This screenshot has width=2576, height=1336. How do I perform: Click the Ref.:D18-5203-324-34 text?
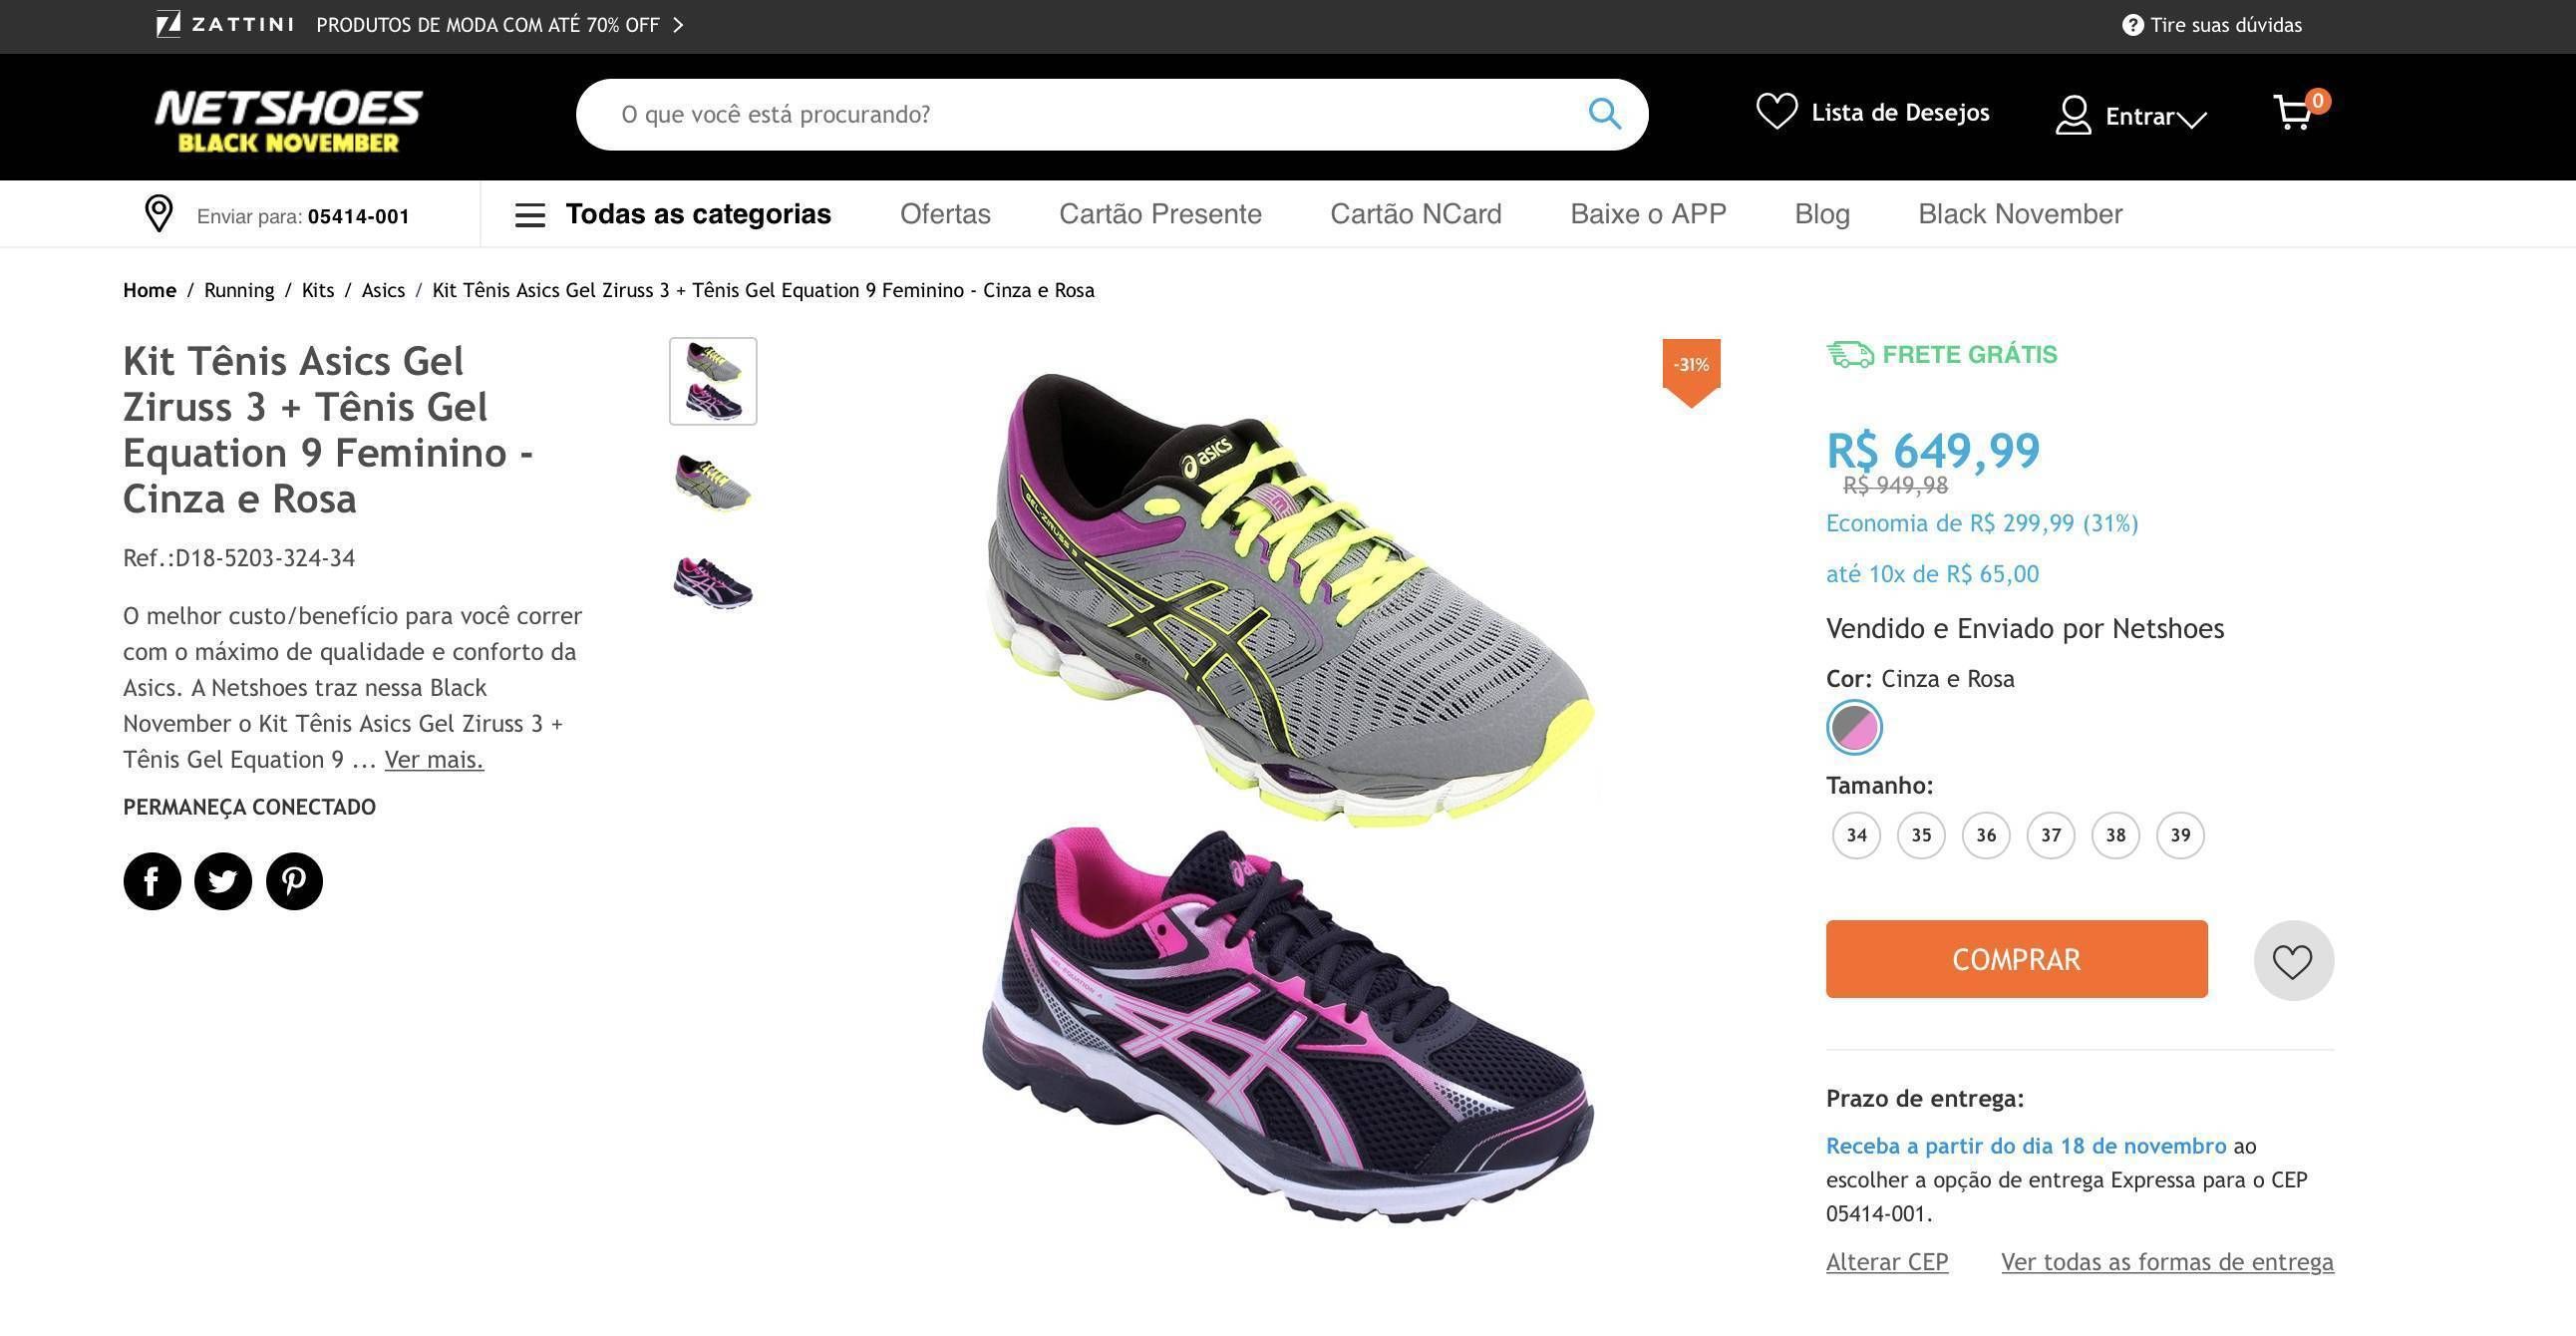pyautogui.click(x=239, y=558)
